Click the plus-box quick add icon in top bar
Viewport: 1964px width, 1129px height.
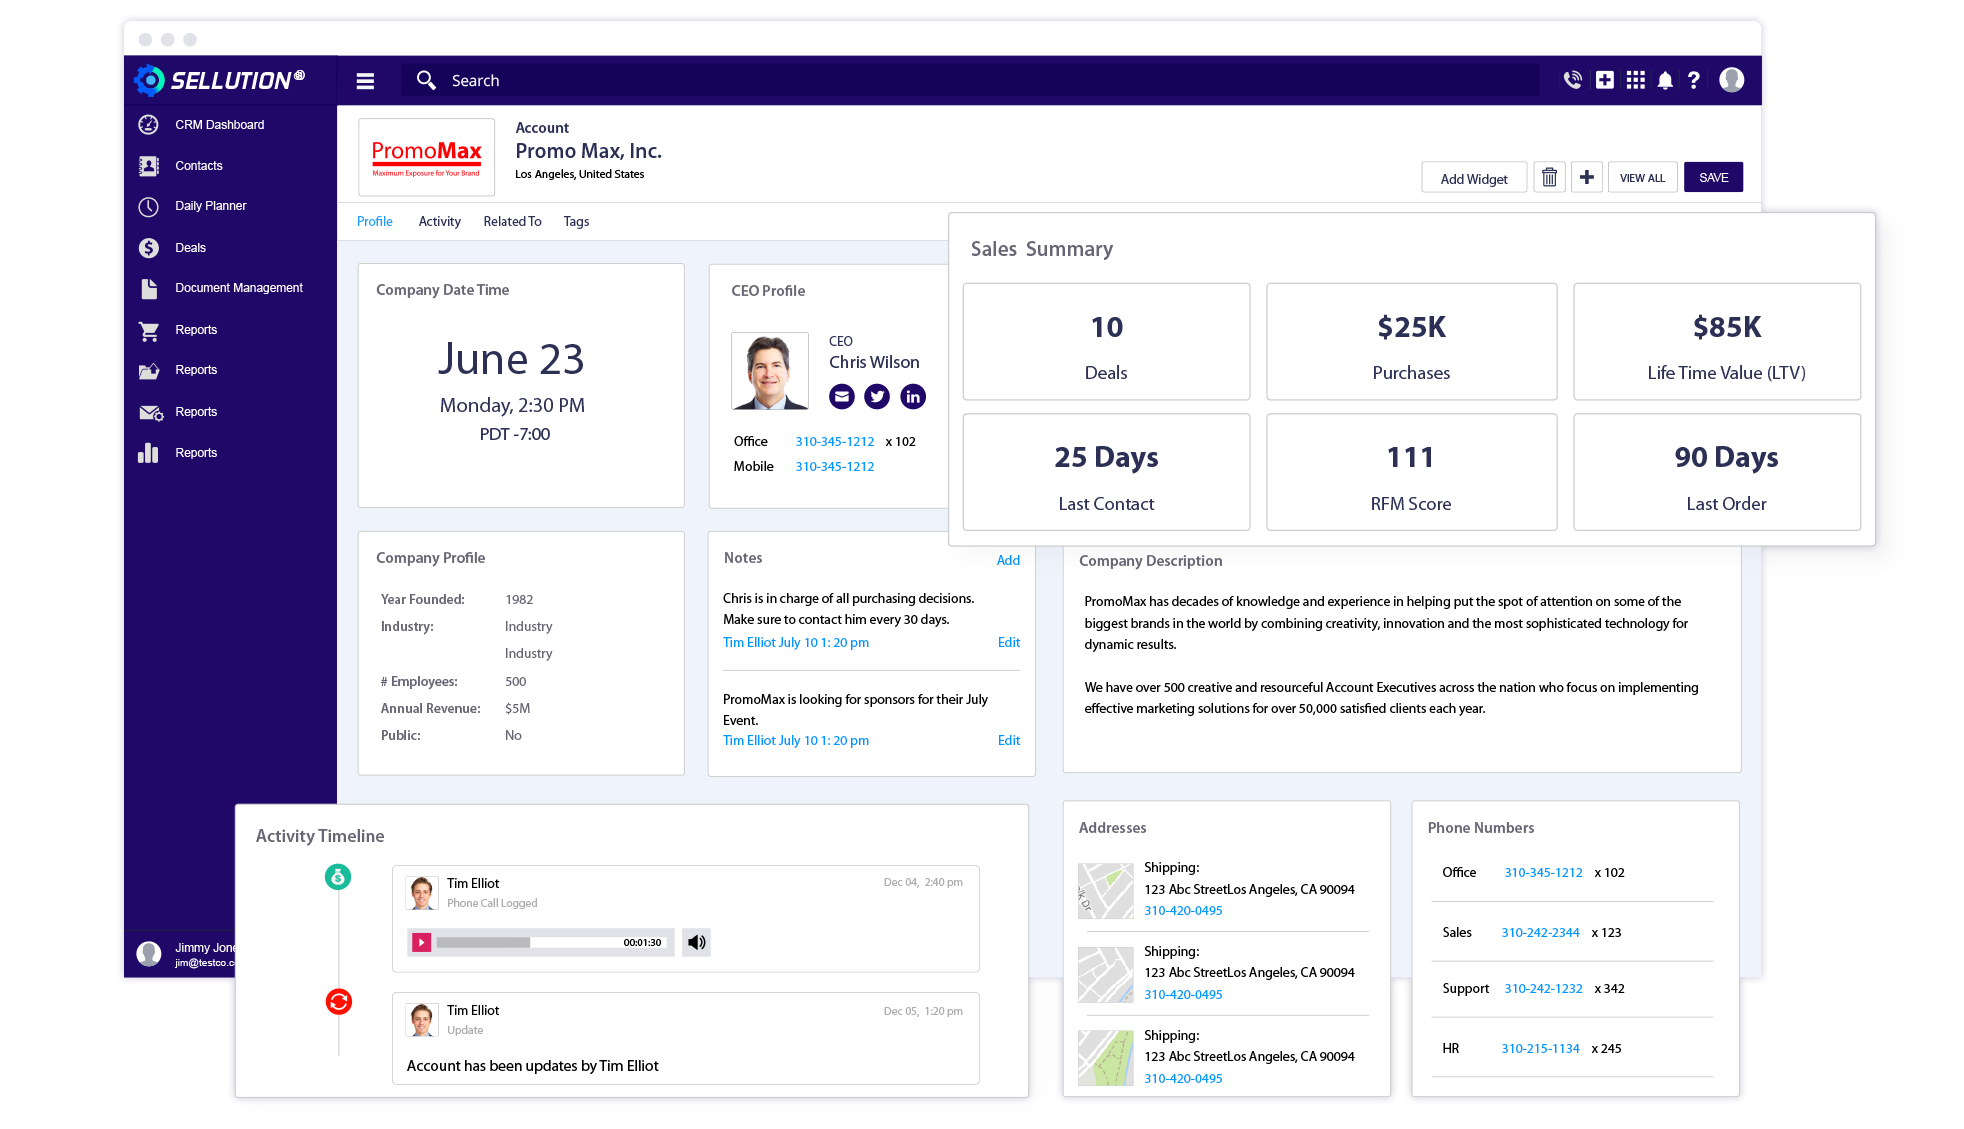click(1605, 80)
